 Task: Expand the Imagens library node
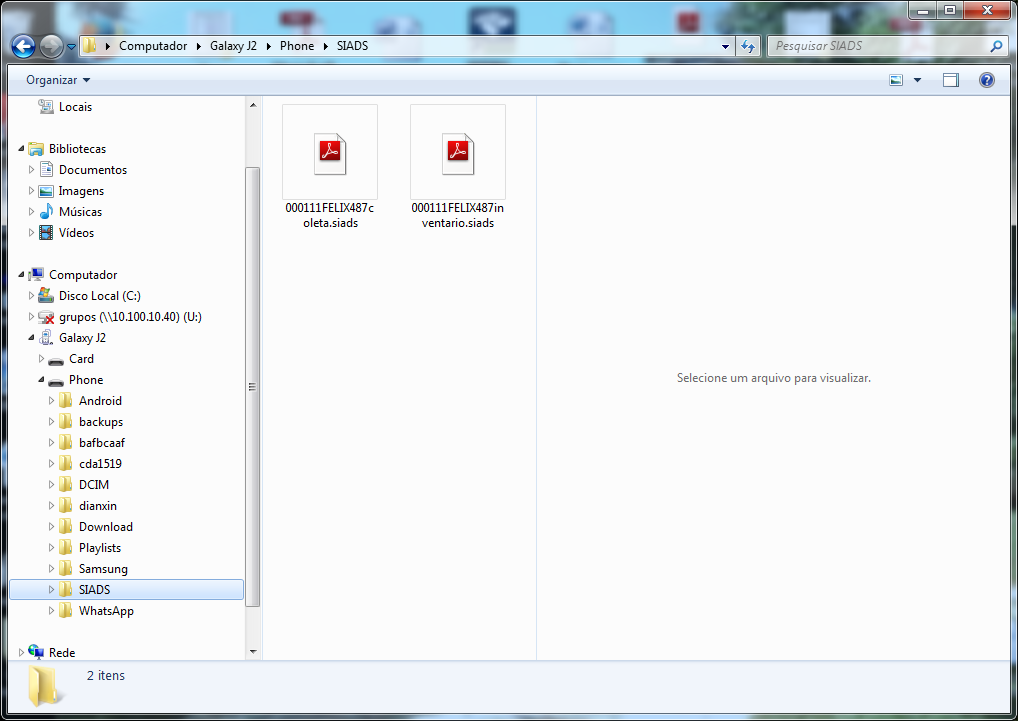pos(31,191)
